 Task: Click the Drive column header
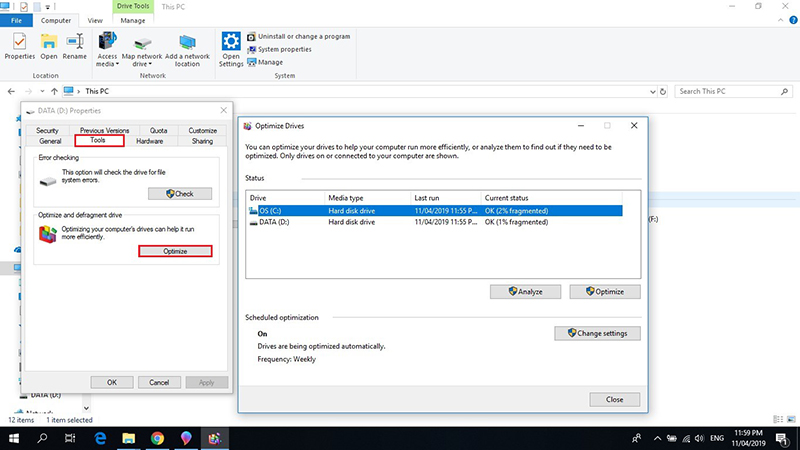tap(285, 198)
